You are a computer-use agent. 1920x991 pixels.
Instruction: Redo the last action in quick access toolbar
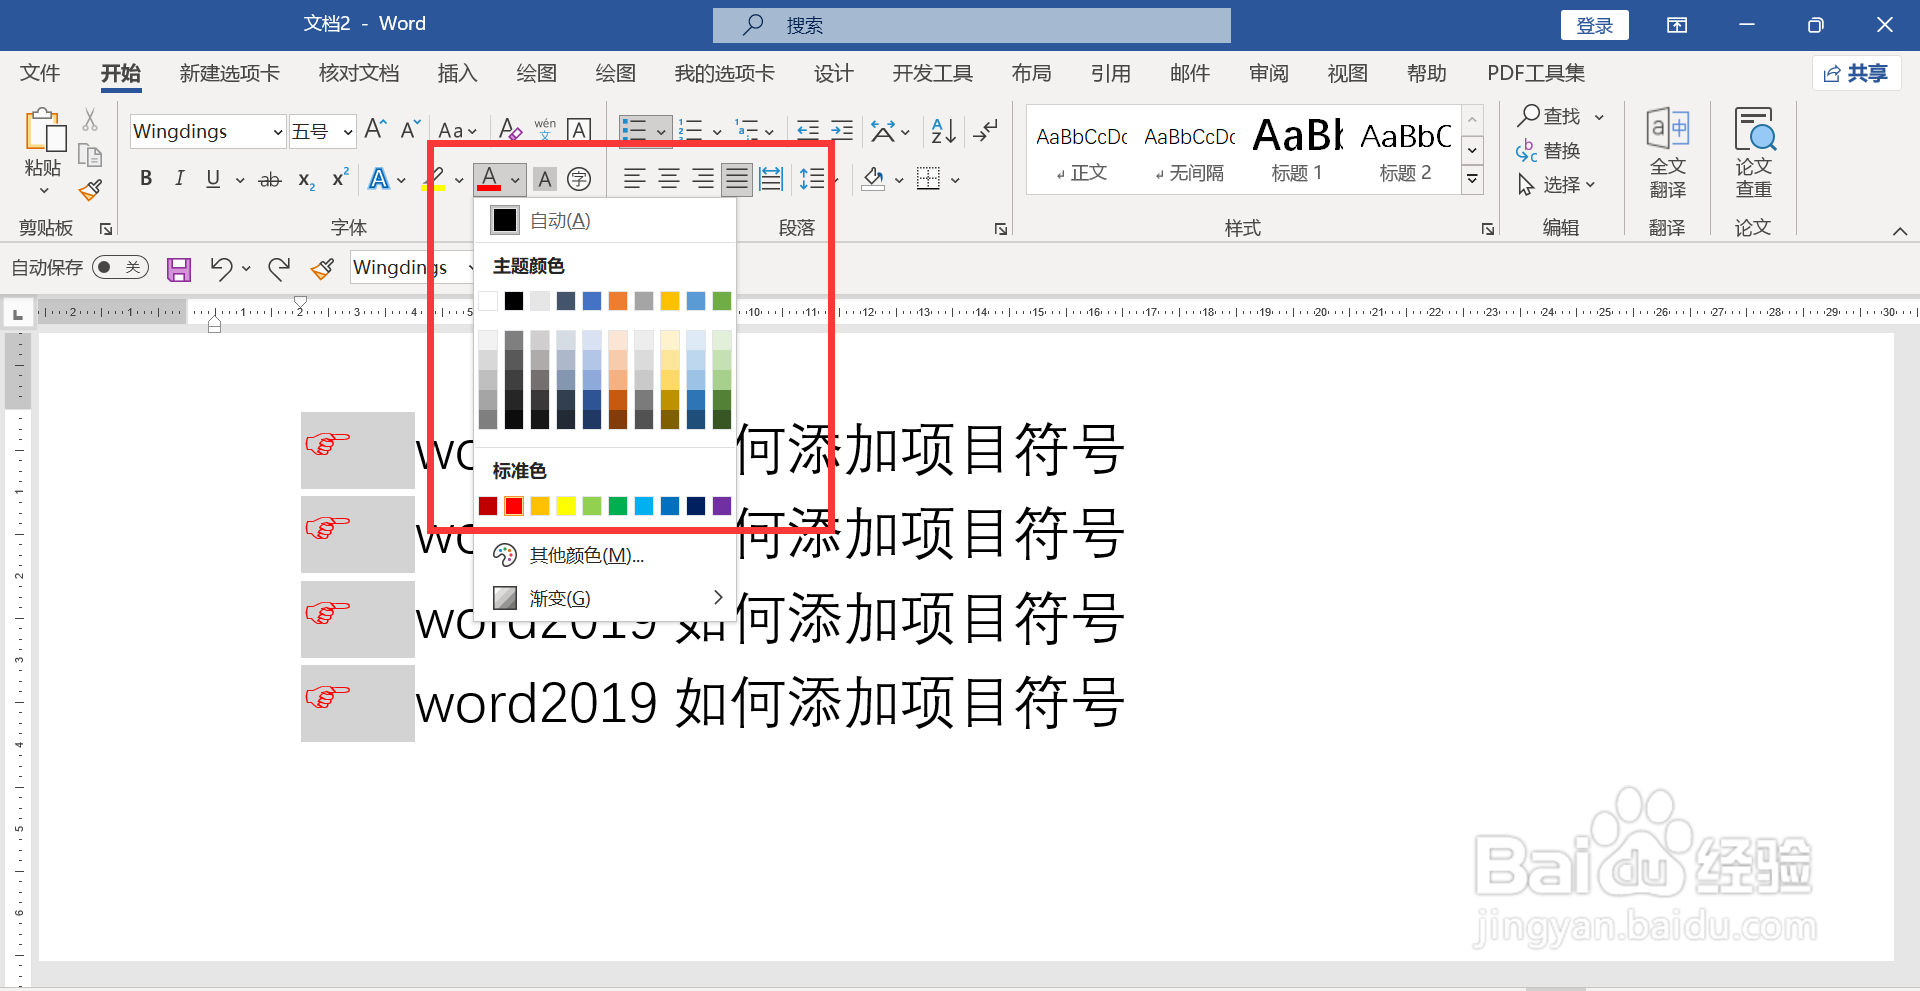tap(279, 268)
